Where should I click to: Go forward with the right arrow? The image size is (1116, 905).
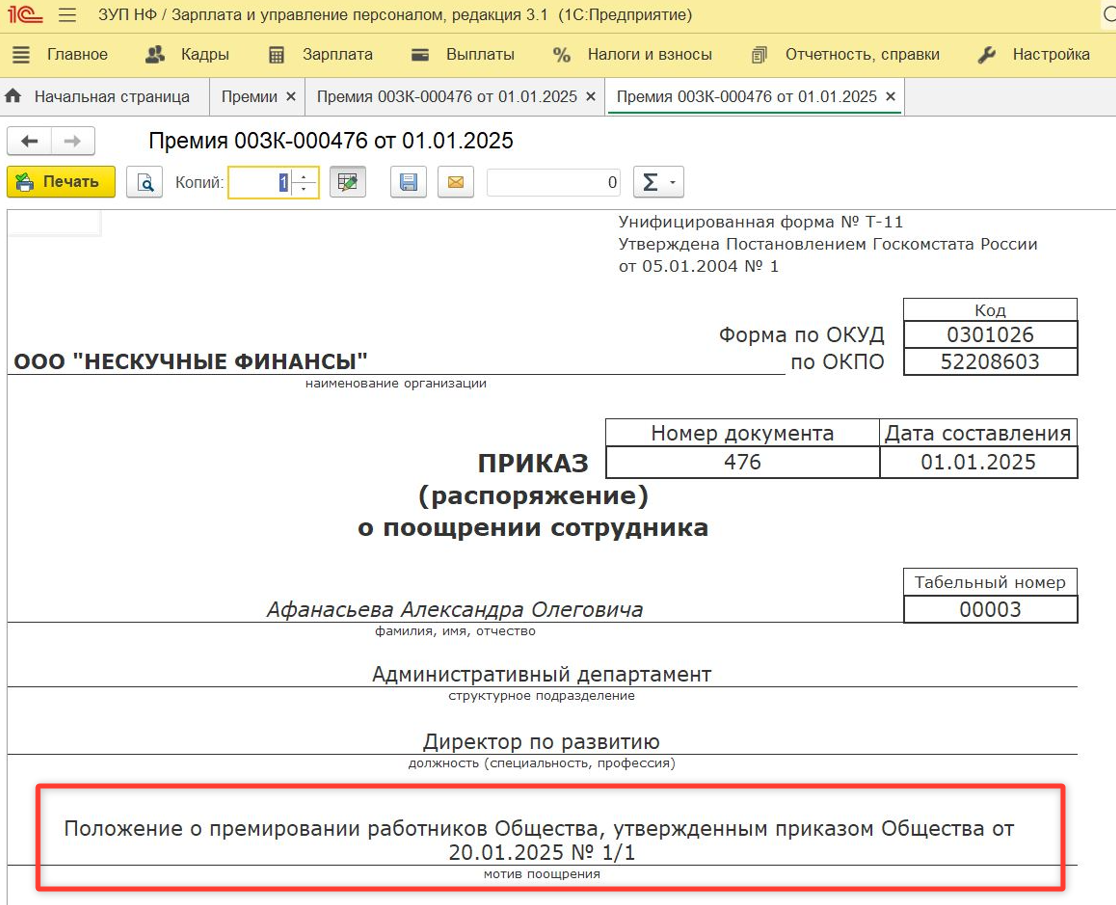click(x=73, y=142)
